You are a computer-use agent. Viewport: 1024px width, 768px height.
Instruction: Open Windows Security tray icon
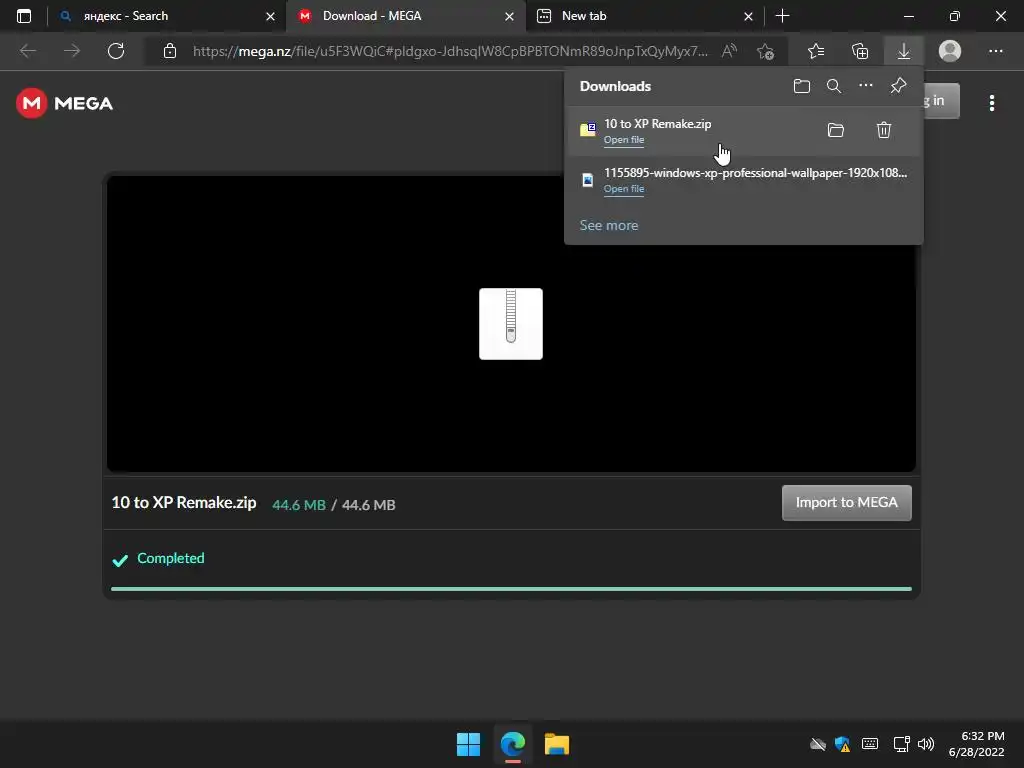842,744
